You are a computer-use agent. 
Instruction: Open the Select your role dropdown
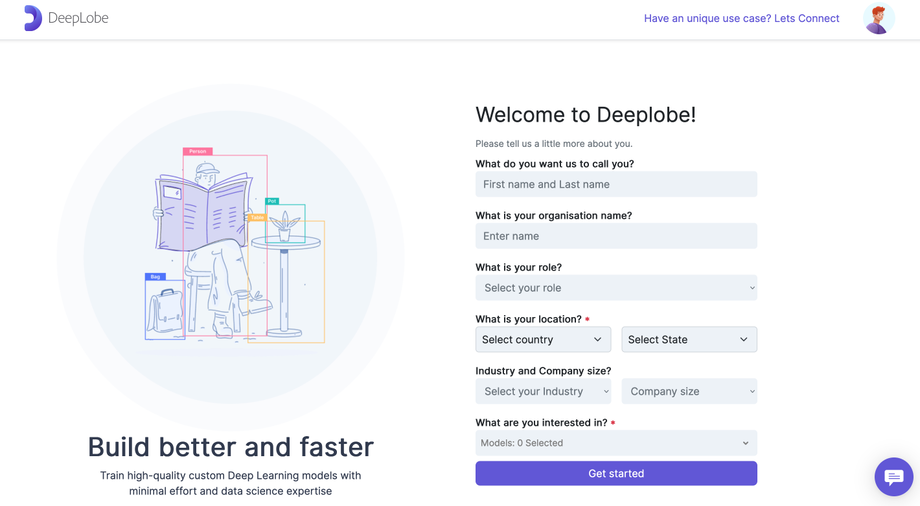(616, 288)
